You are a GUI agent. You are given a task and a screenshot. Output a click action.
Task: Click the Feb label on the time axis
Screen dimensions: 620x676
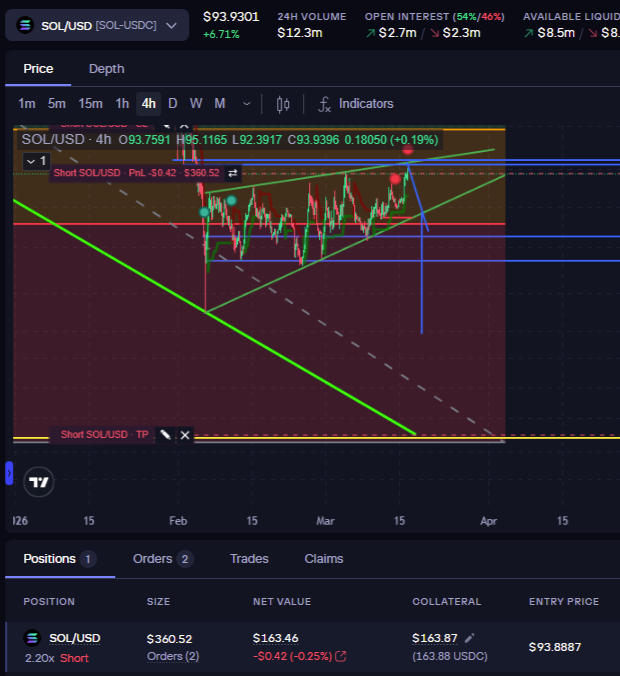click(178, 521)
